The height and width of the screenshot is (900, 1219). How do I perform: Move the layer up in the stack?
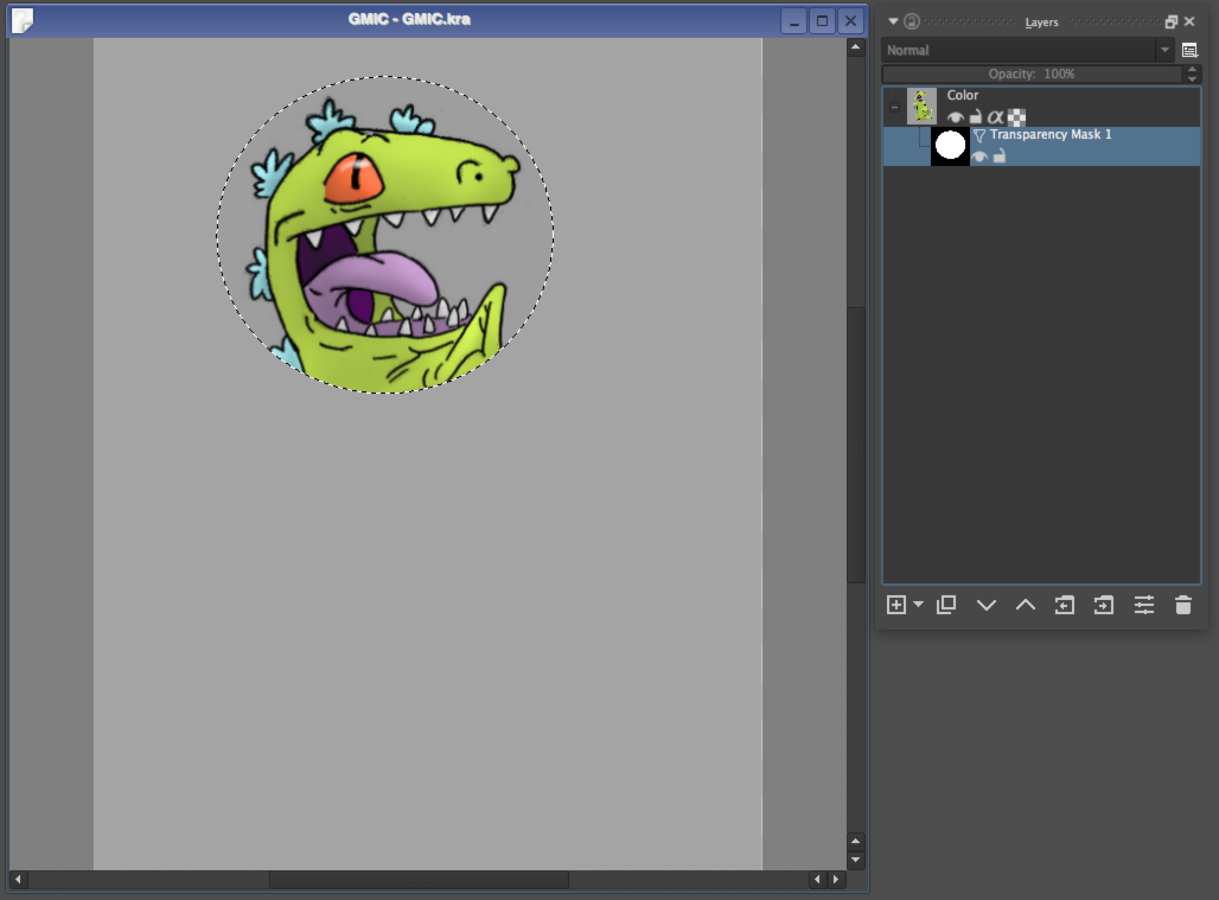point(1025,605)
